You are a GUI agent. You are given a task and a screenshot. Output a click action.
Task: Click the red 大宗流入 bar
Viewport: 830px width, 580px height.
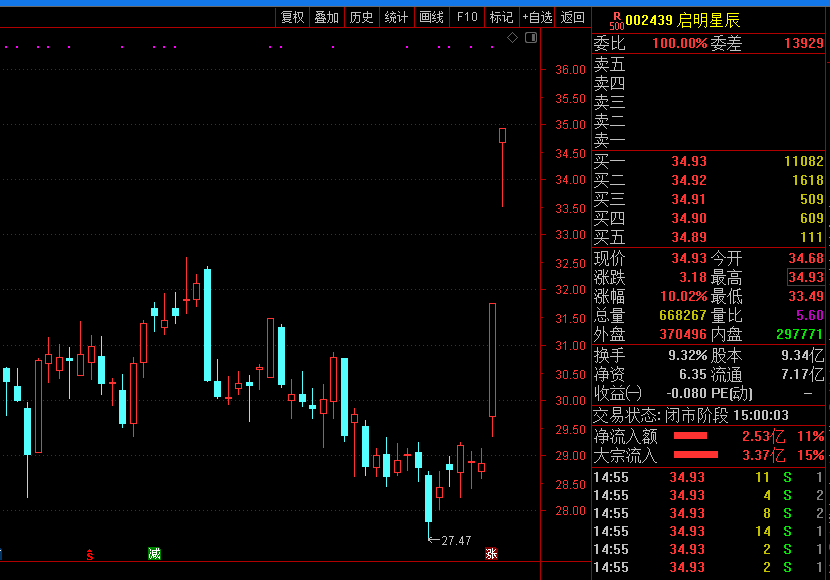coord(696,455)
